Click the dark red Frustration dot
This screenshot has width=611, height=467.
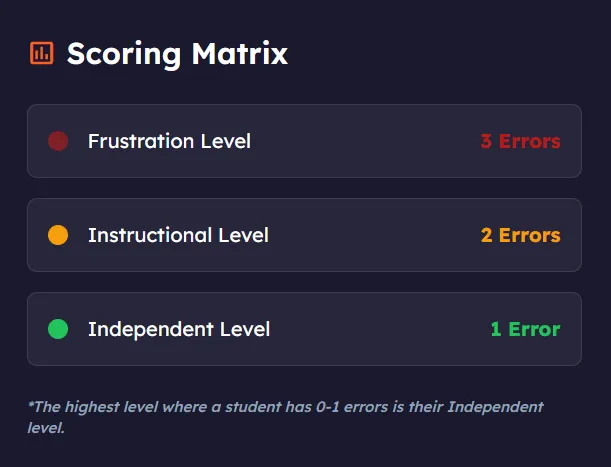pos(58,141)
